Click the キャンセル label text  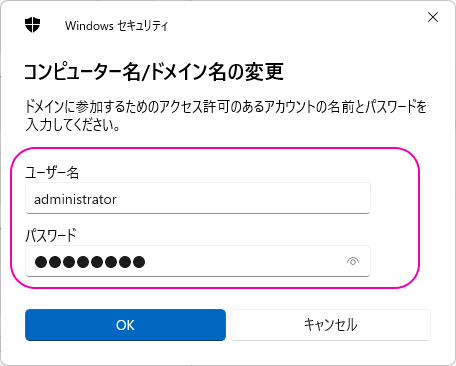point(330,325)
